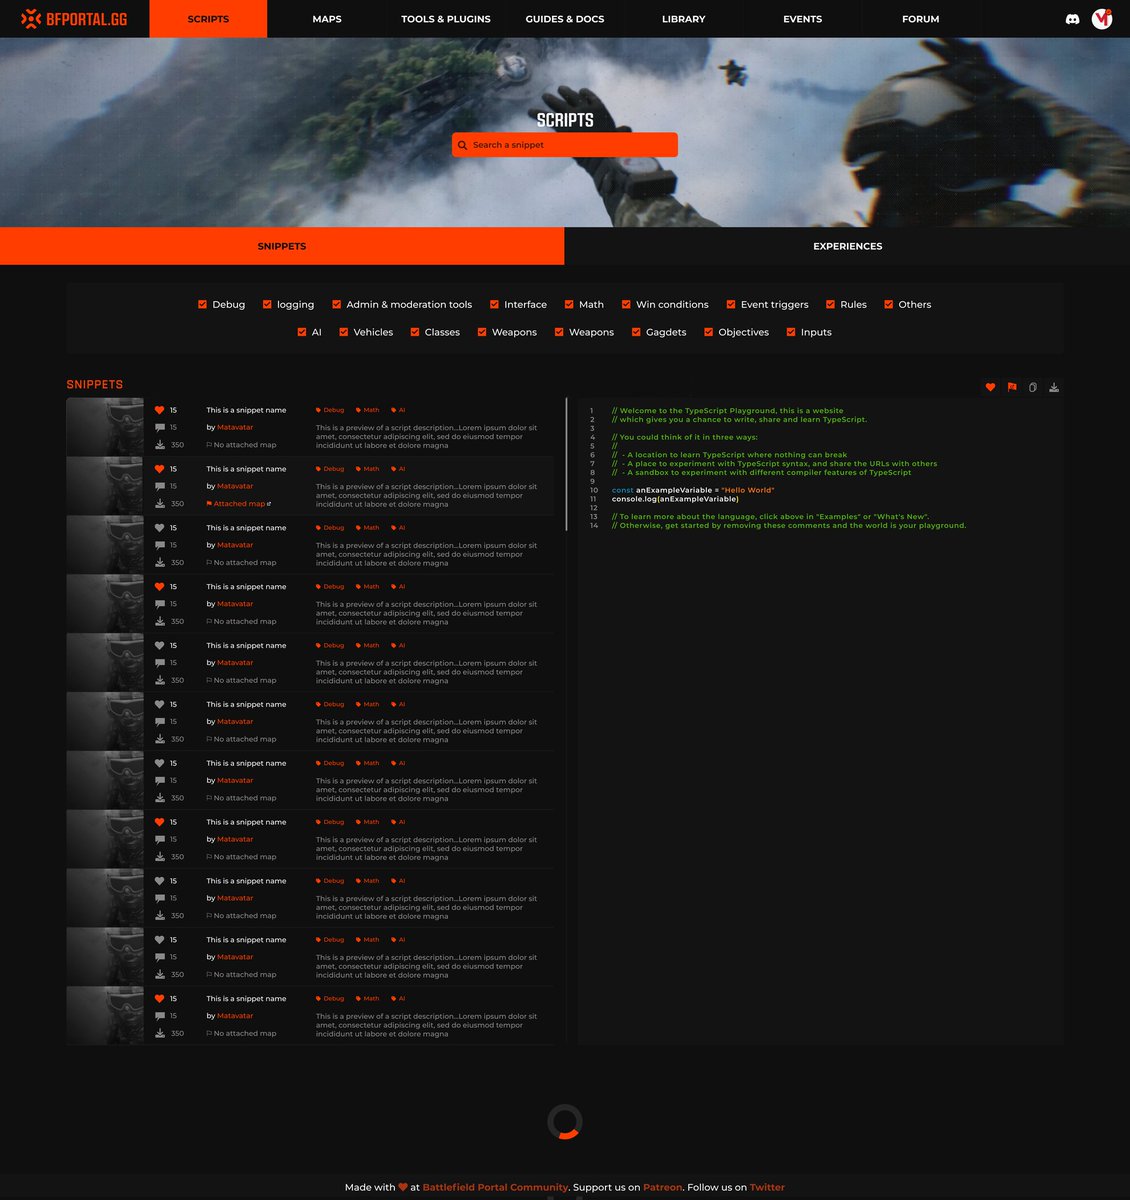Screen dimensions: 1130x1200
Task: Open the Forum nav item
Action: pyautogui.click(x=921, y=19)
